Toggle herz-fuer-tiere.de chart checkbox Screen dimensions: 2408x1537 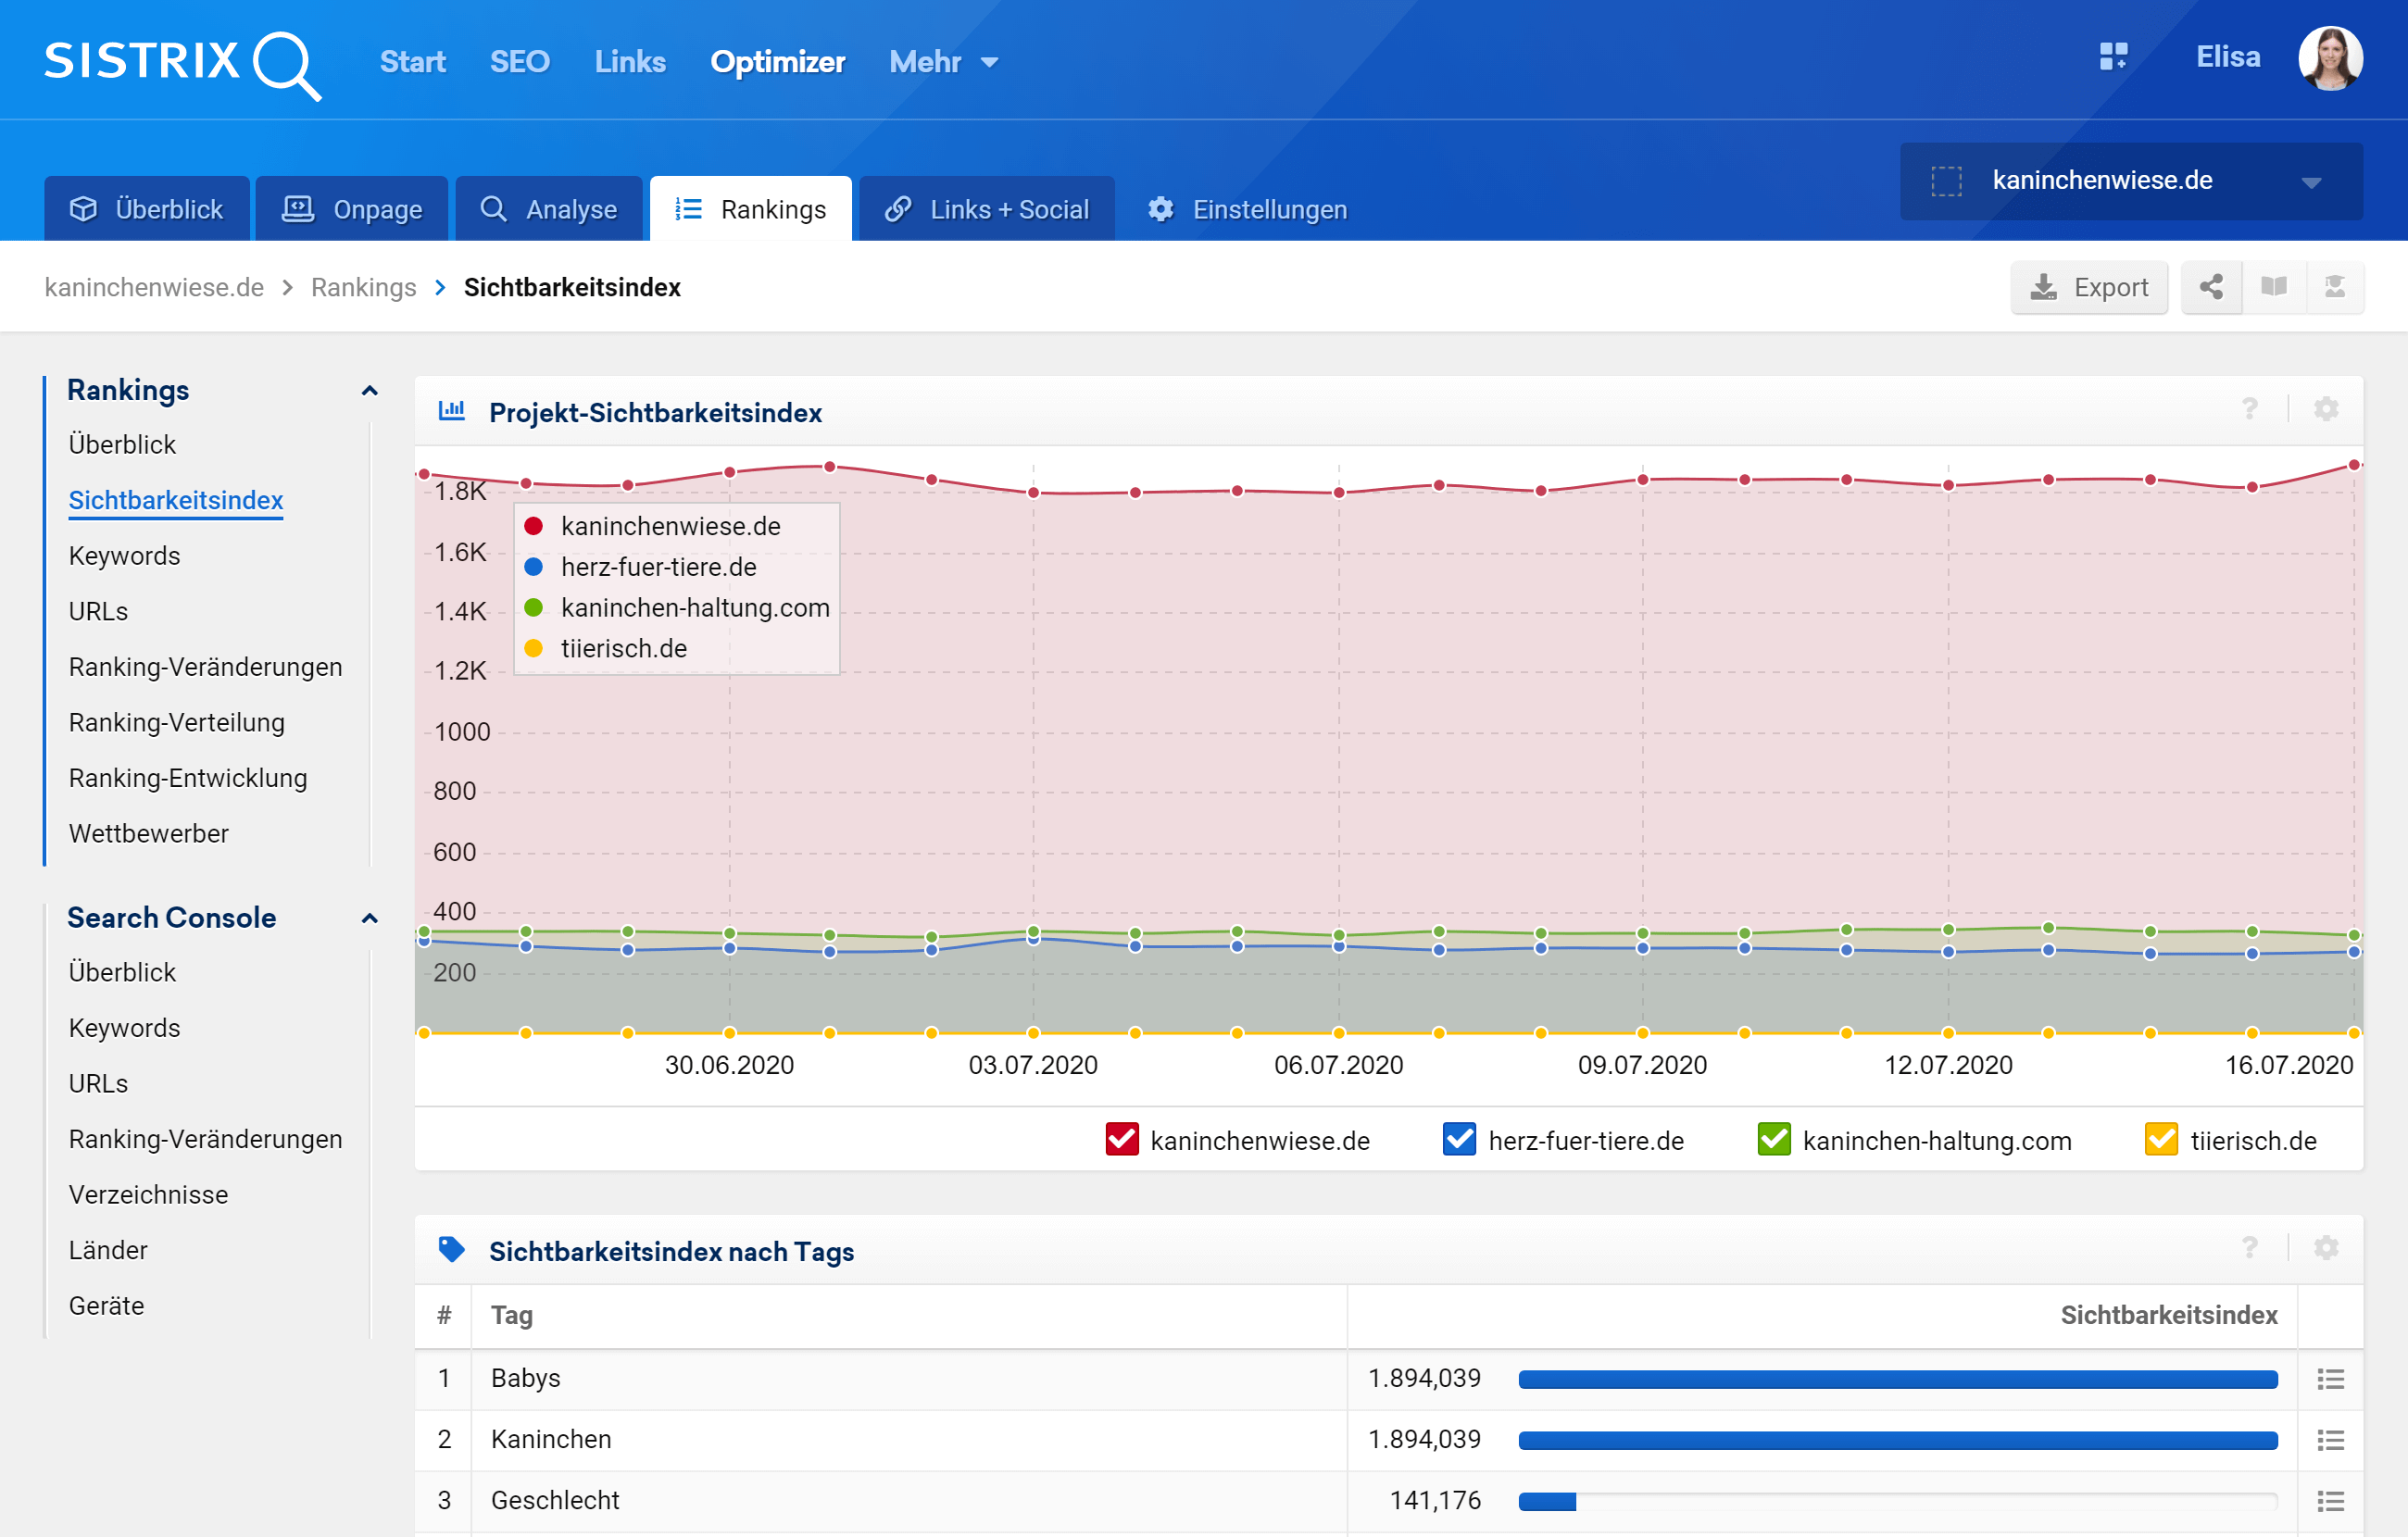tap(1459, 1140)
